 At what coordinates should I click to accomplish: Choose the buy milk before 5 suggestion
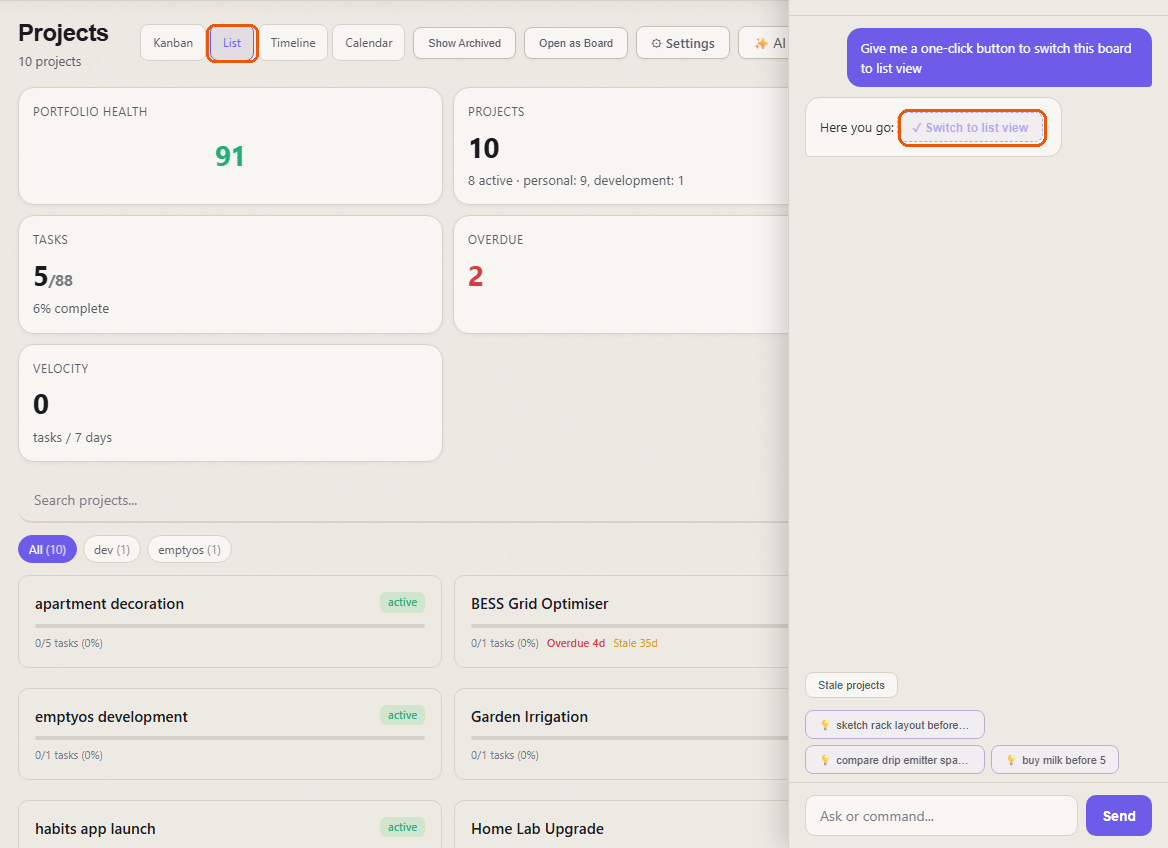pos(1055,759)
